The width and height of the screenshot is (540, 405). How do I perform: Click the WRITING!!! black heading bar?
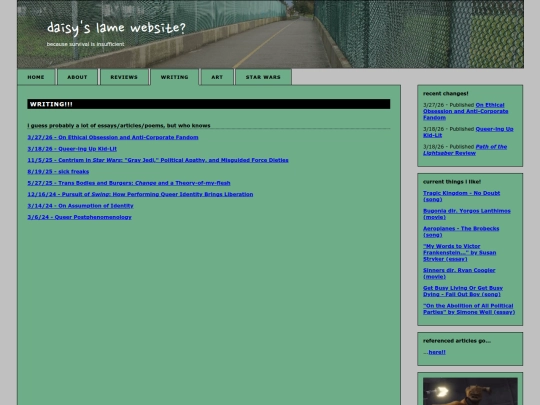click(209, 104)
